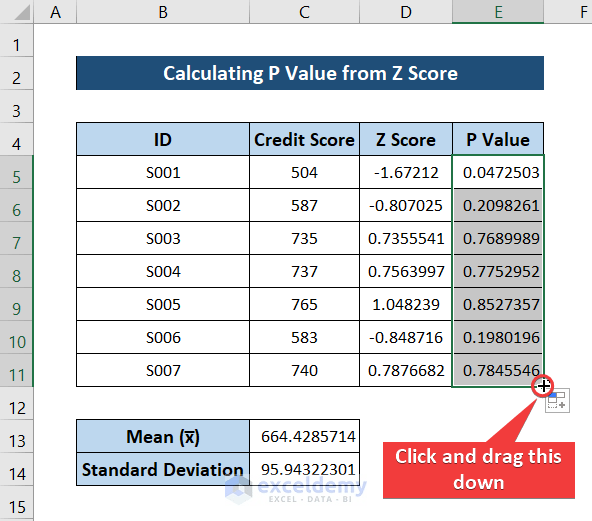The height and width of the screenshot is (521, 592).
Task: Select column C header
Action: 304,12
